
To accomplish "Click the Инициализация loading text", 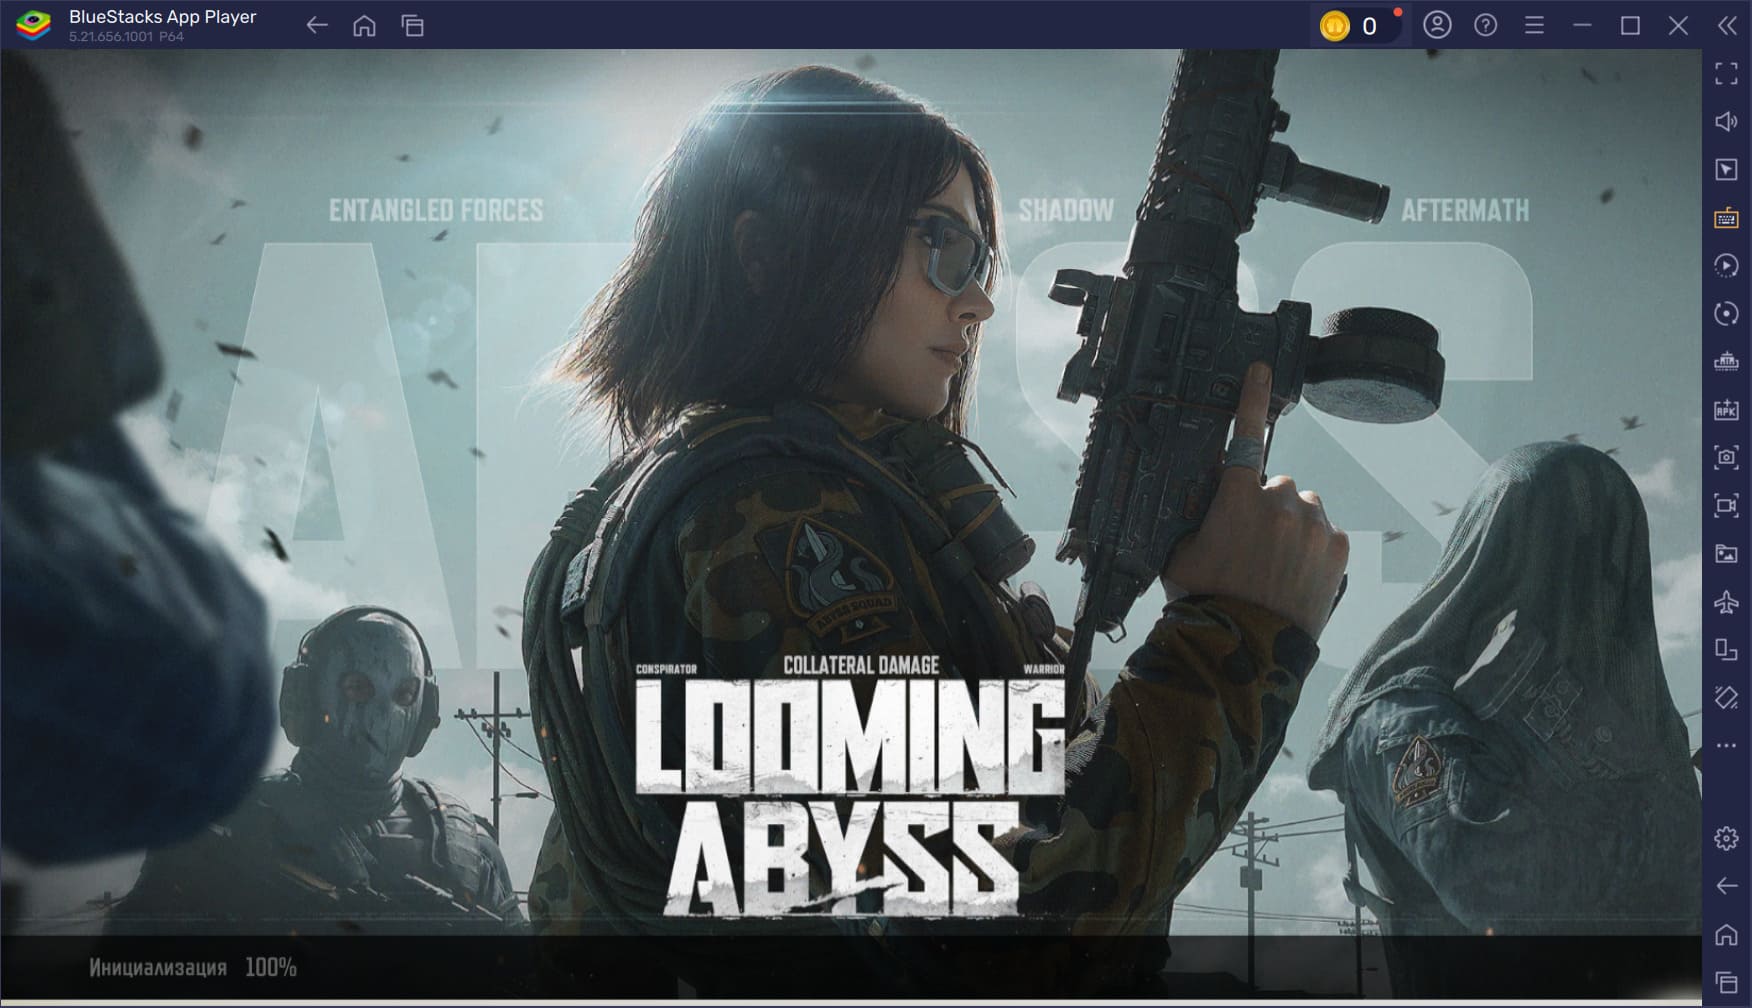I will pyautogui.click(x=158, y=967).
